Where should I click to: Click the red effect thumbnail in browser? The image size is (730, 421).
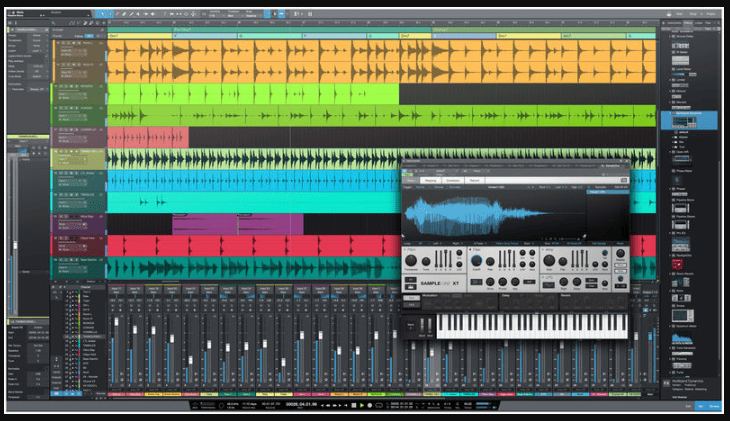pos(677,265)
